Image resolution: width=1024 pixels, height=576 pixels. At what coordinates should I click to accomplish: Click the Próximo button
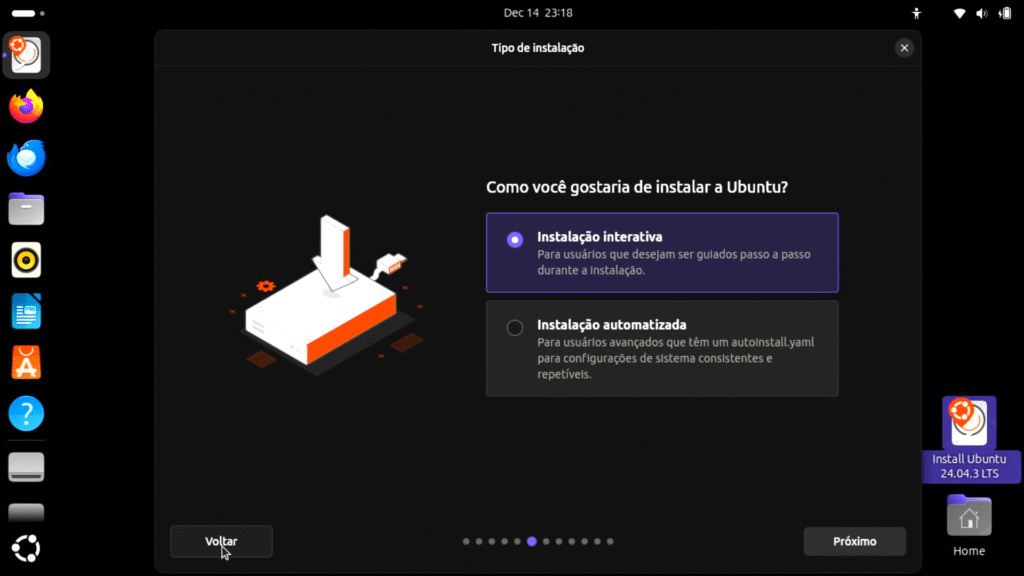coord(854,541)
